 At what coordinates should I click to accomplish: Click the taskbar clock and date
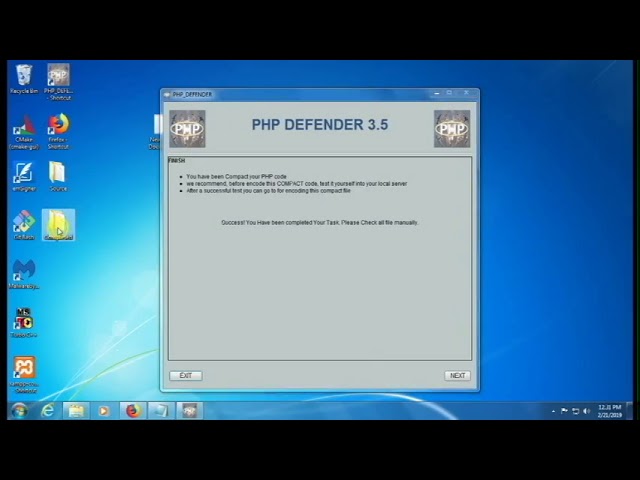(610, 411)
